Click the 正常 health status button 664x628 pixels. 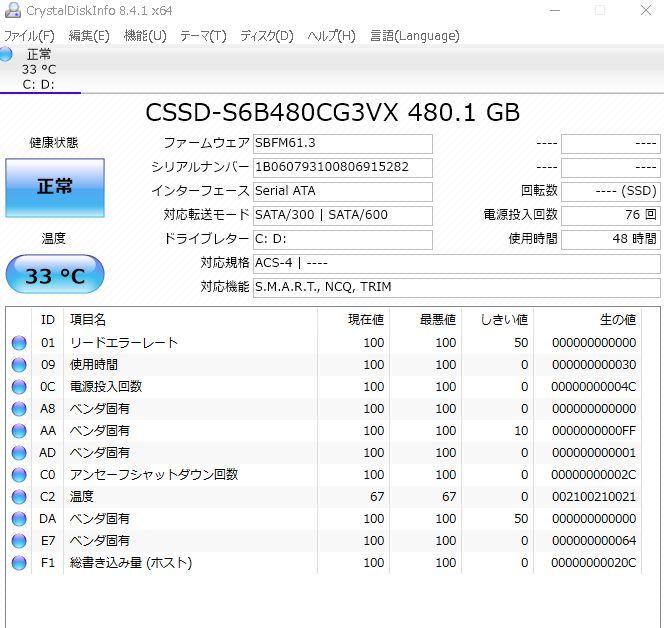click(x=55, y=187)
